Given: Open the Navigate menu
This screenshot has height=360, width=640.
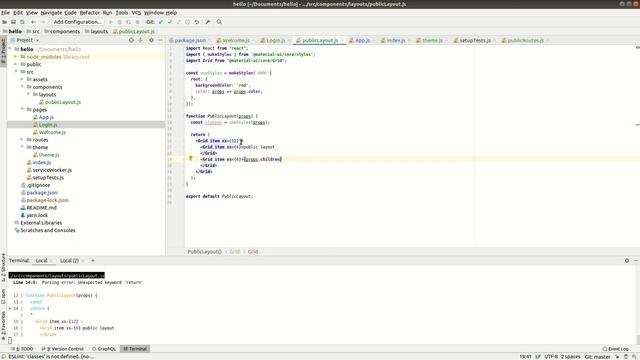Looking at the screenshot, I should coord(51,13).
